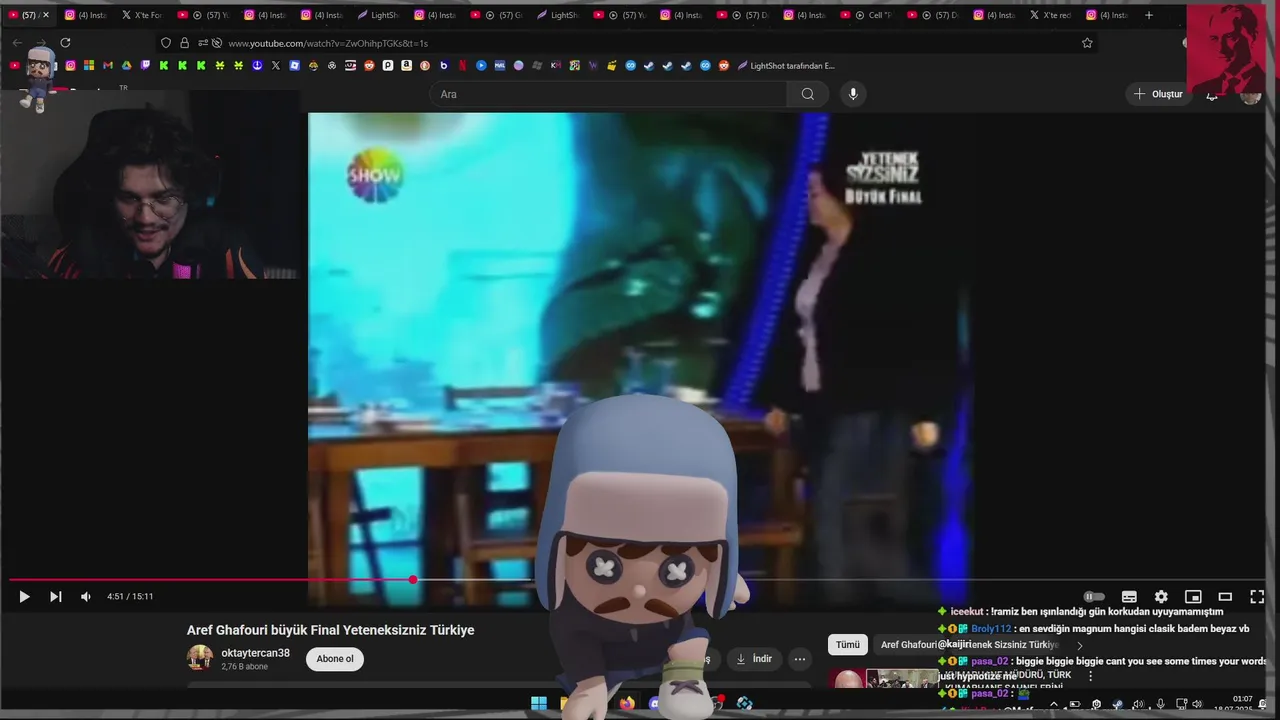Viewport: 1280px width, 720px height.
Task: Open the Gmail bookmark icon
Action: [108, 66]
